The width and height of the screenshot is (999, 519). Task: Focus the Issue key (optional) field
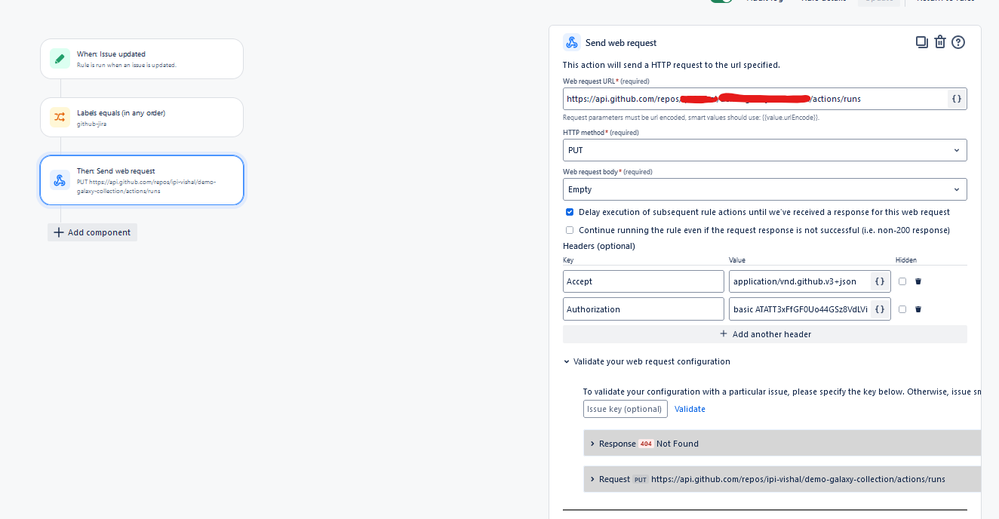coord(625,409)
